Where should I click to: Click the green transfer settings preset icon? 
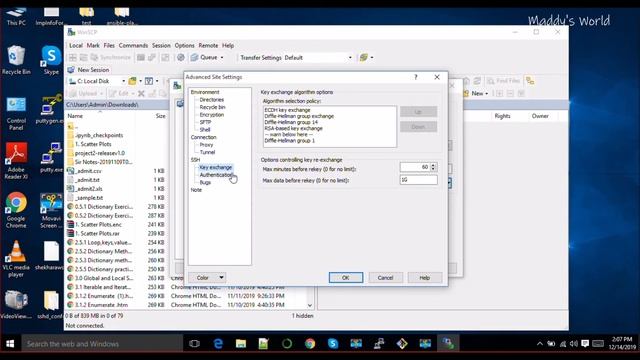364,58
